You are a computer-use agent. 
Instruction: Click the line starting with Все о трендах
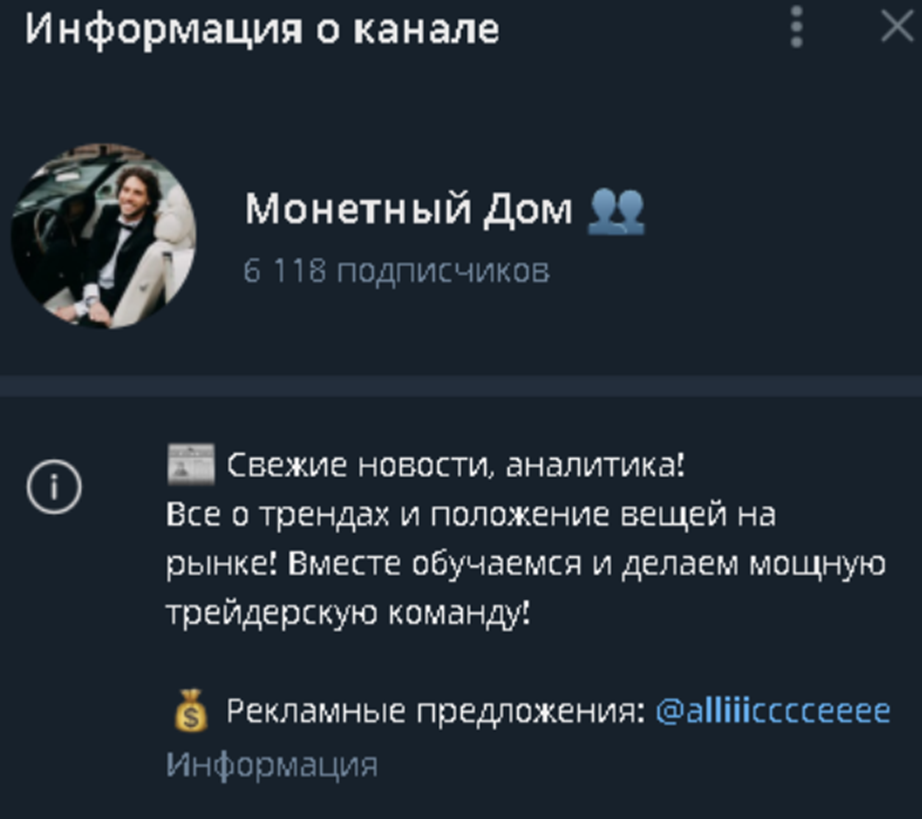point(471,515)
